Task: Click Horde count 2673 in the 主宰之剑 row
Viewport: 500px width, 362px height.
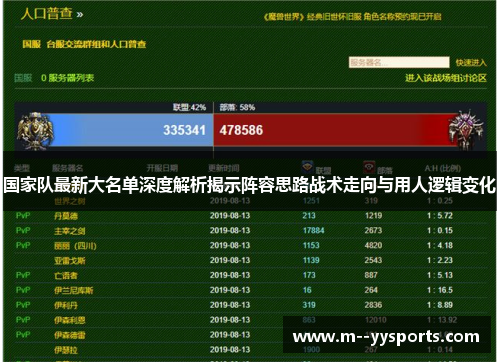Action: tap(373, 230)
